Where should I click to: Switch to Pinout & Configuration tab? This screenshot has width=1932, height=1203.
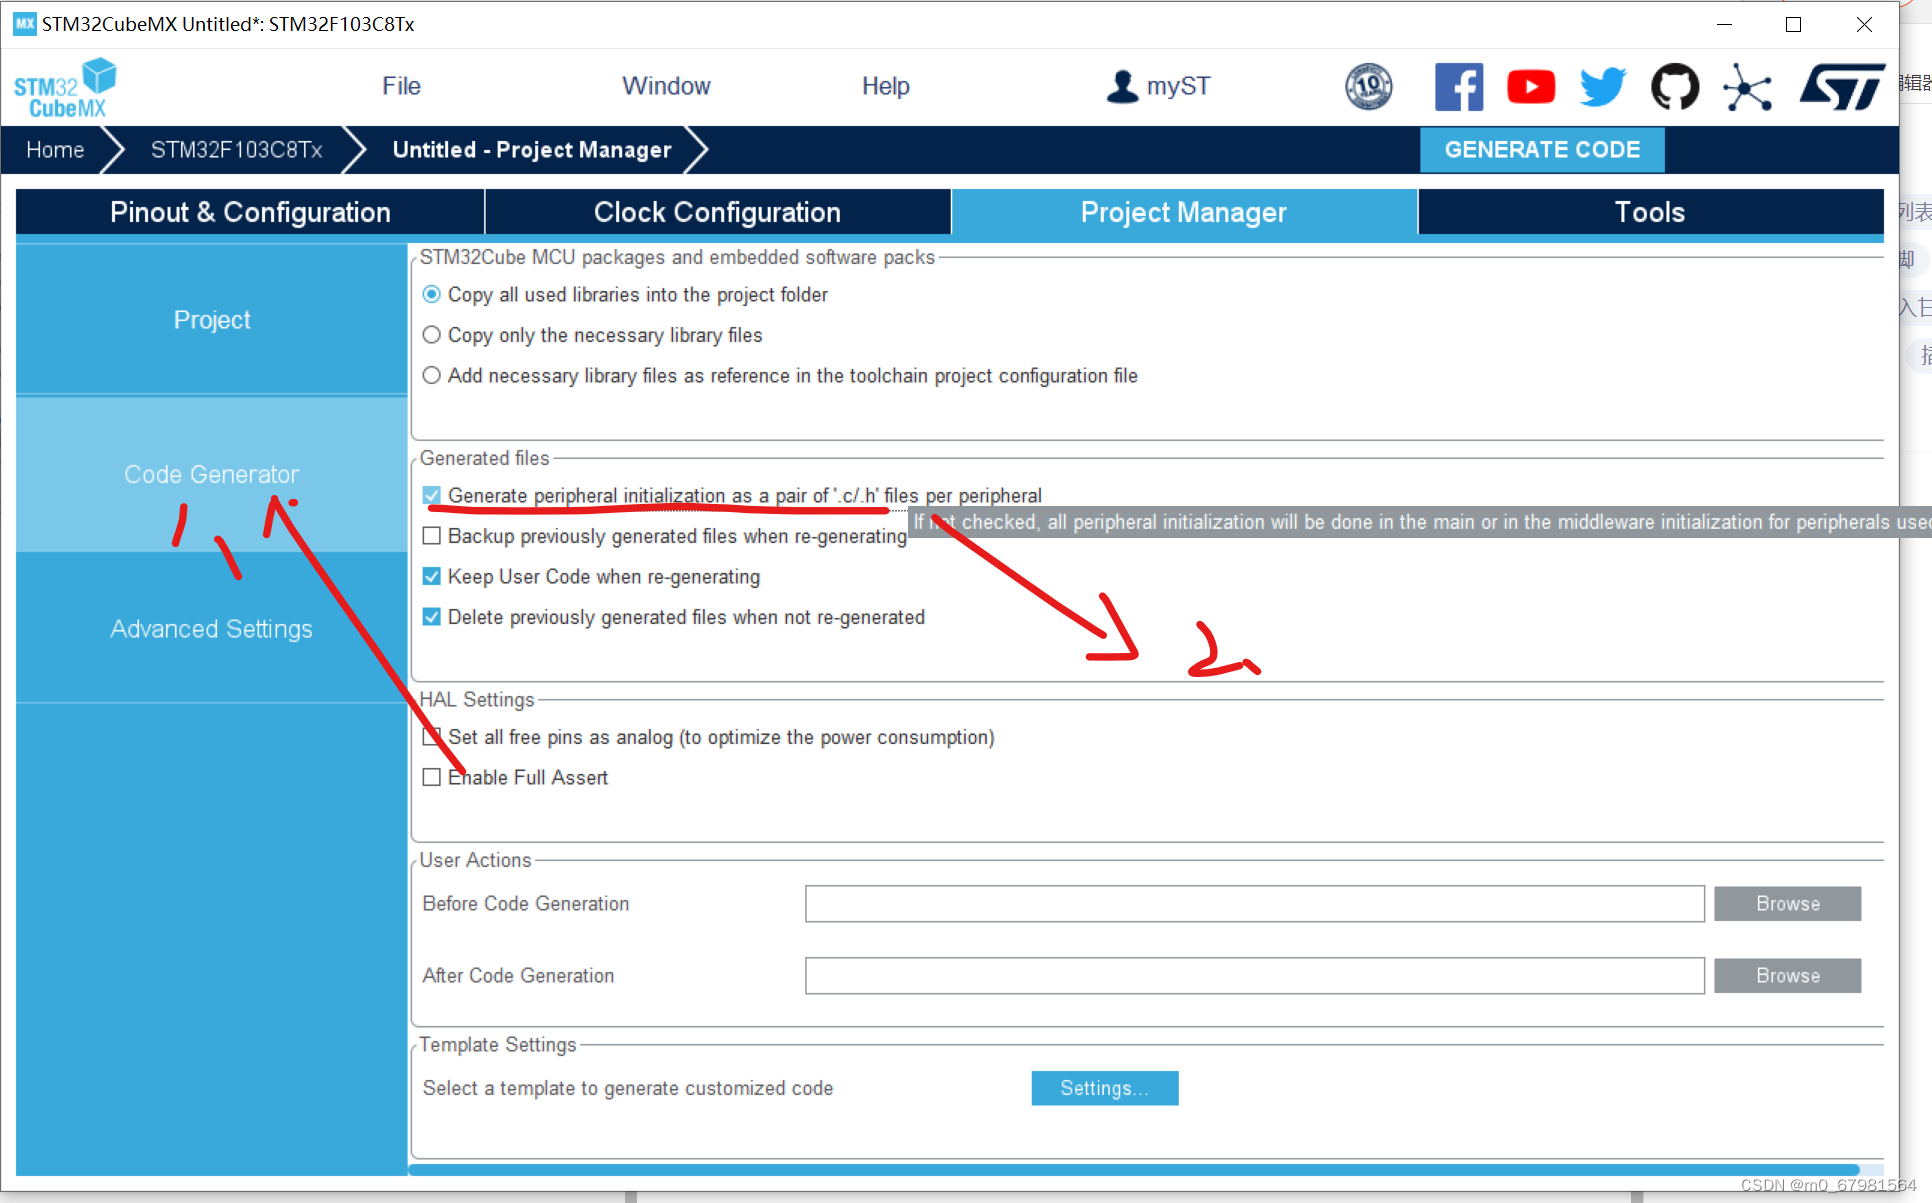(251, 212)
